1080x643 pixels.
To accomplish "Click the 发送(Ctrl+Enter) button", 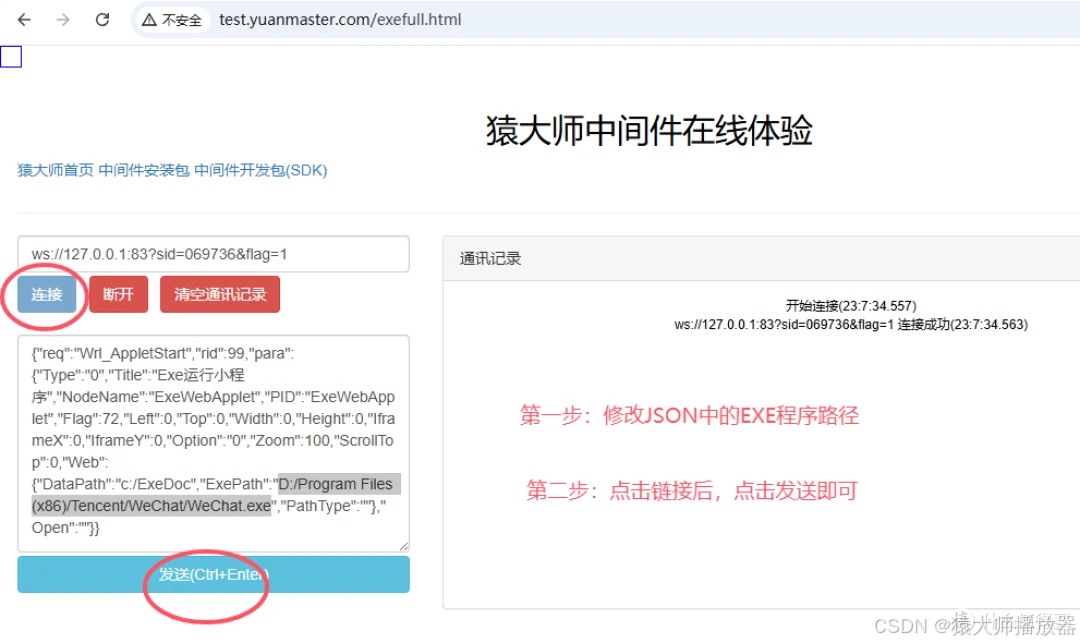I will click(x=214, y=574).
